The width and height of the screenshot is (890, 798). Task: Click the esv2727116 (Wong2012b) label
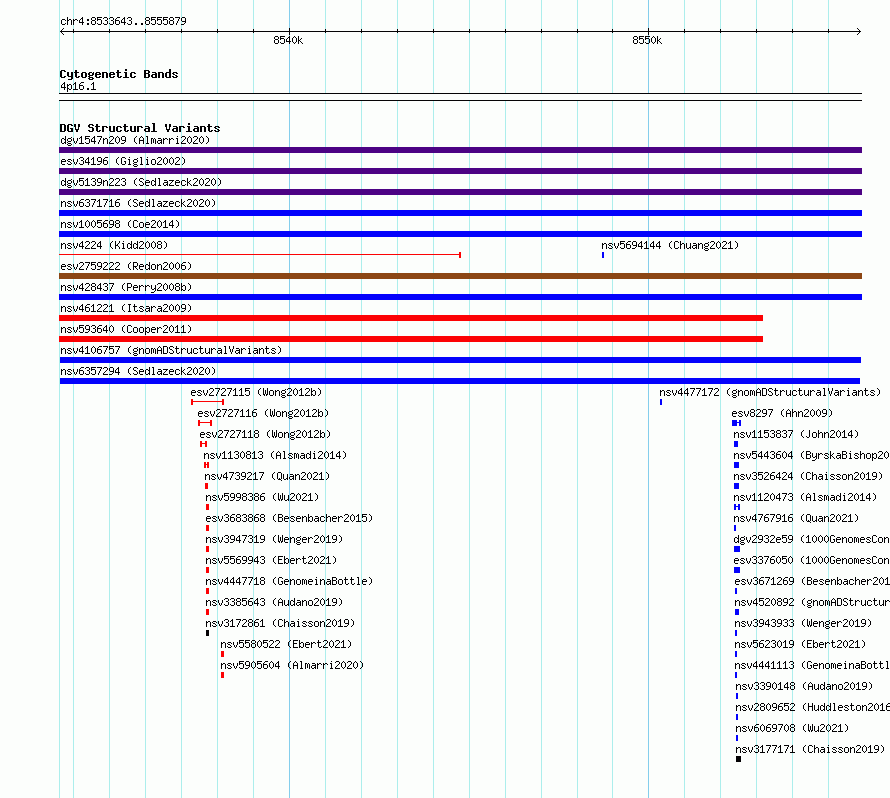coord(263,413)
